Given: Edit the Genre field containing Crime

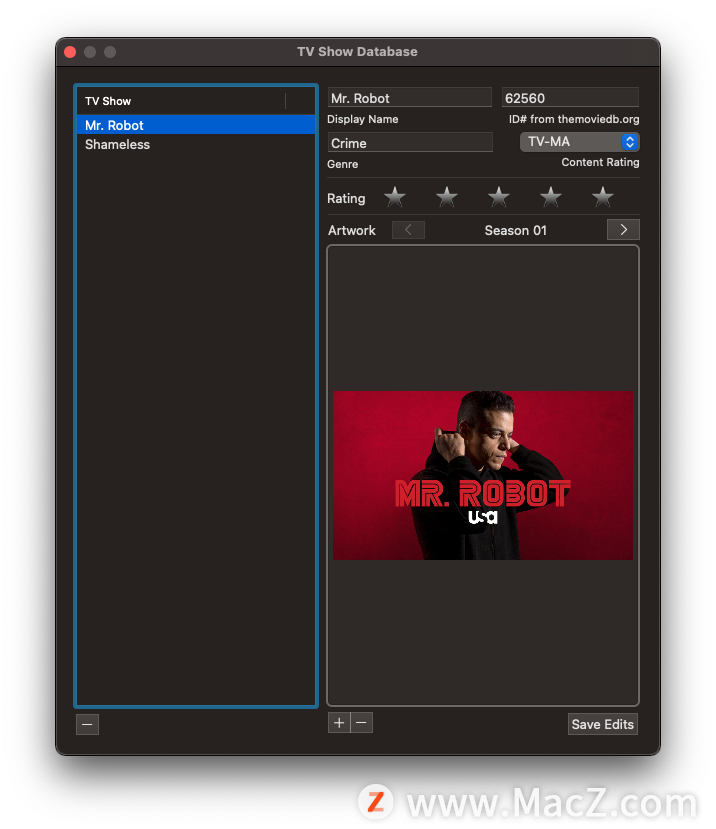Looking at the screenshot, I should point(410,143).
